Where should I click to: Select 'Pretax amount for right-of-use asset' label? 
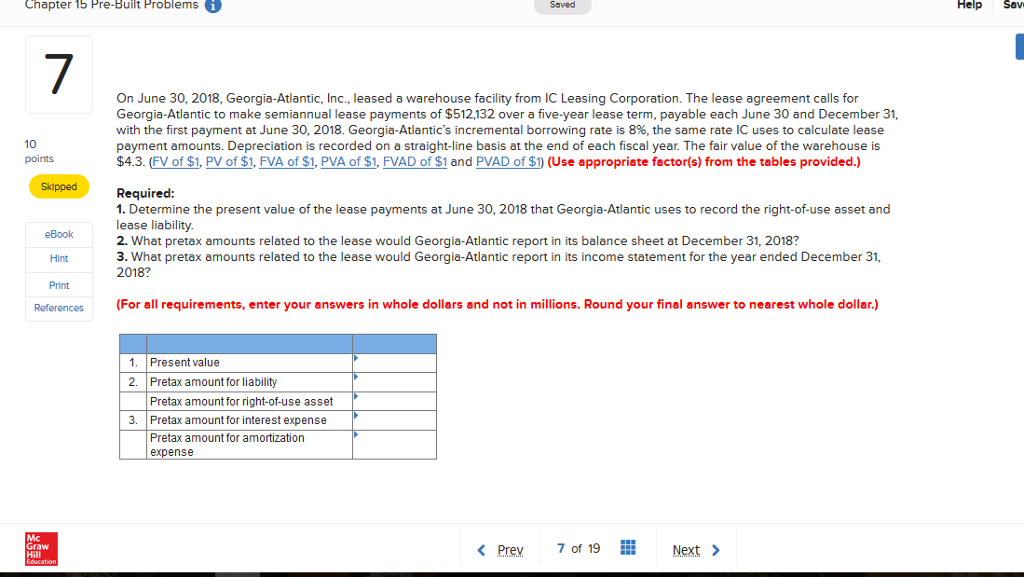pyautogui.click(x=242, y=401)
